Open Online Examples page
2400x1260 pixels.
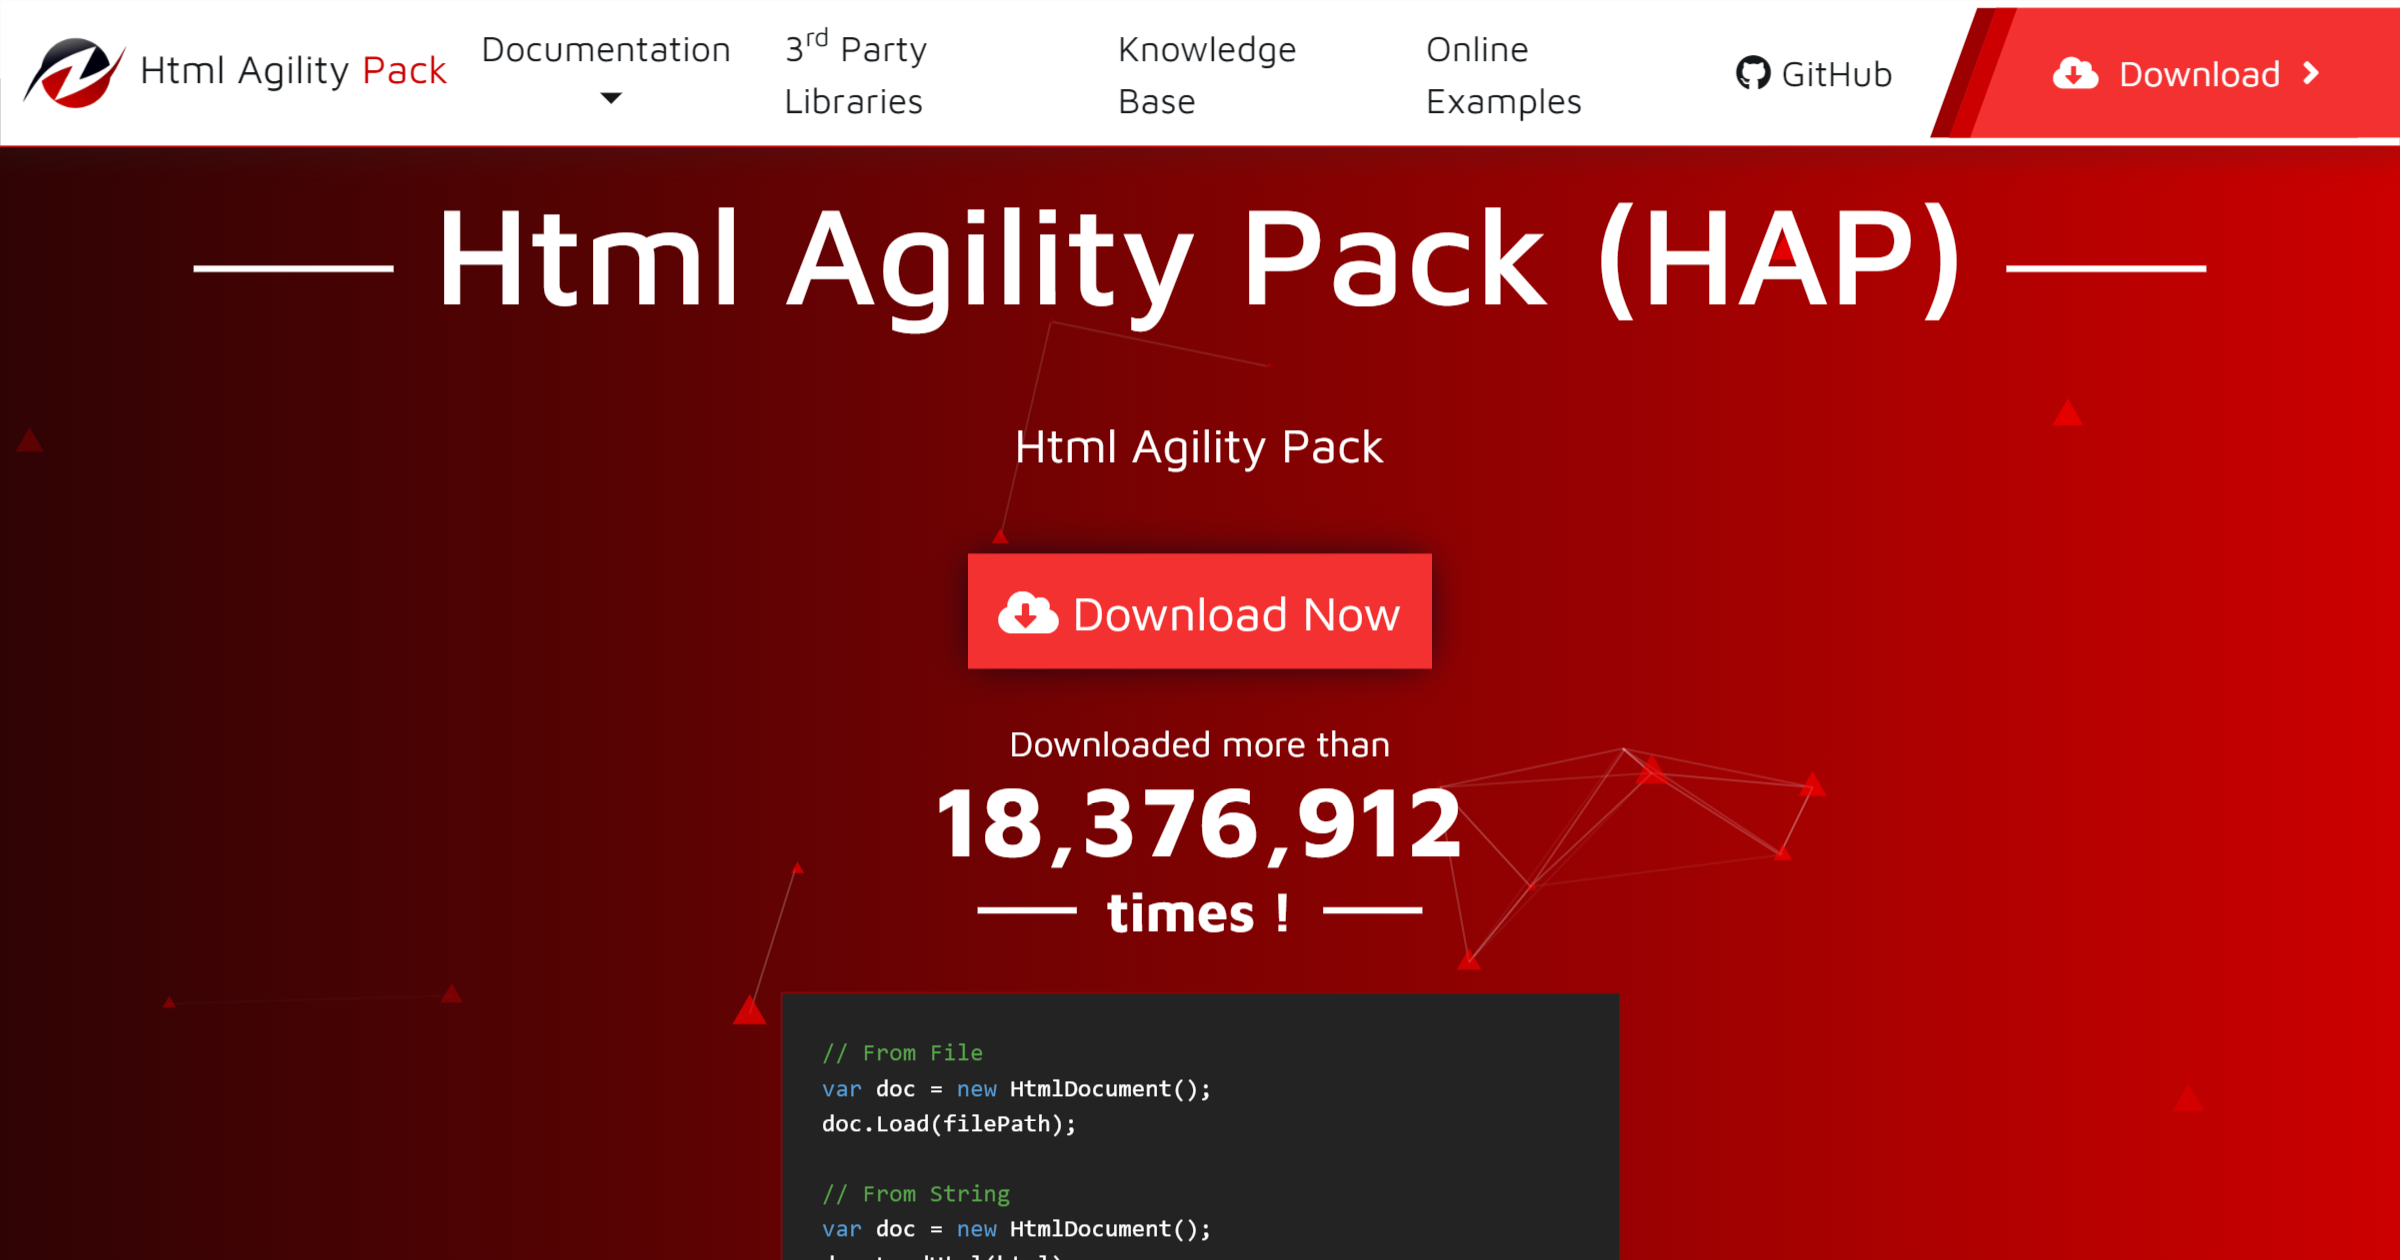point(1502,74)
